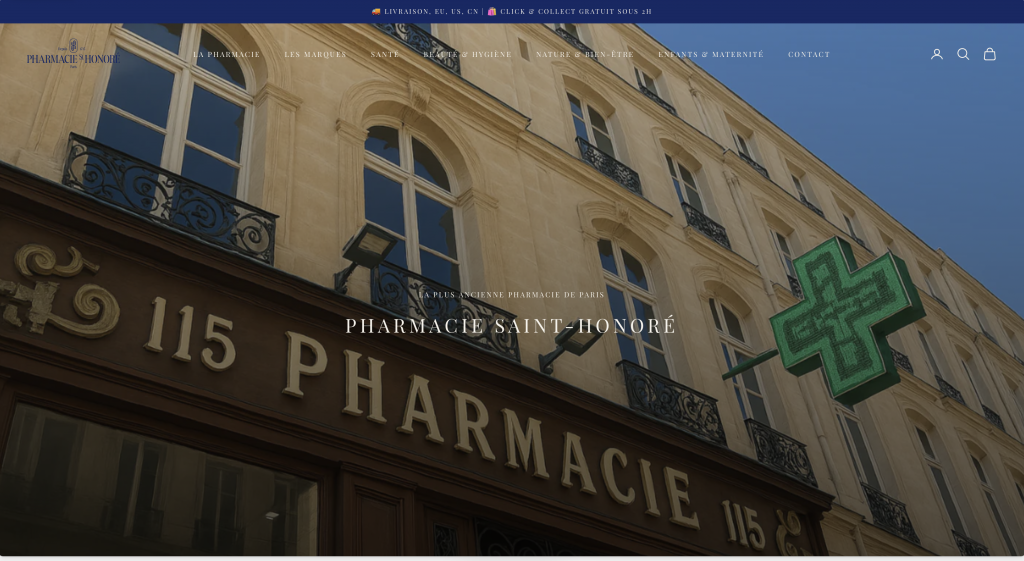1024x561 pixels.
Task: Expand the Santé menu
Action: [385, 54]
